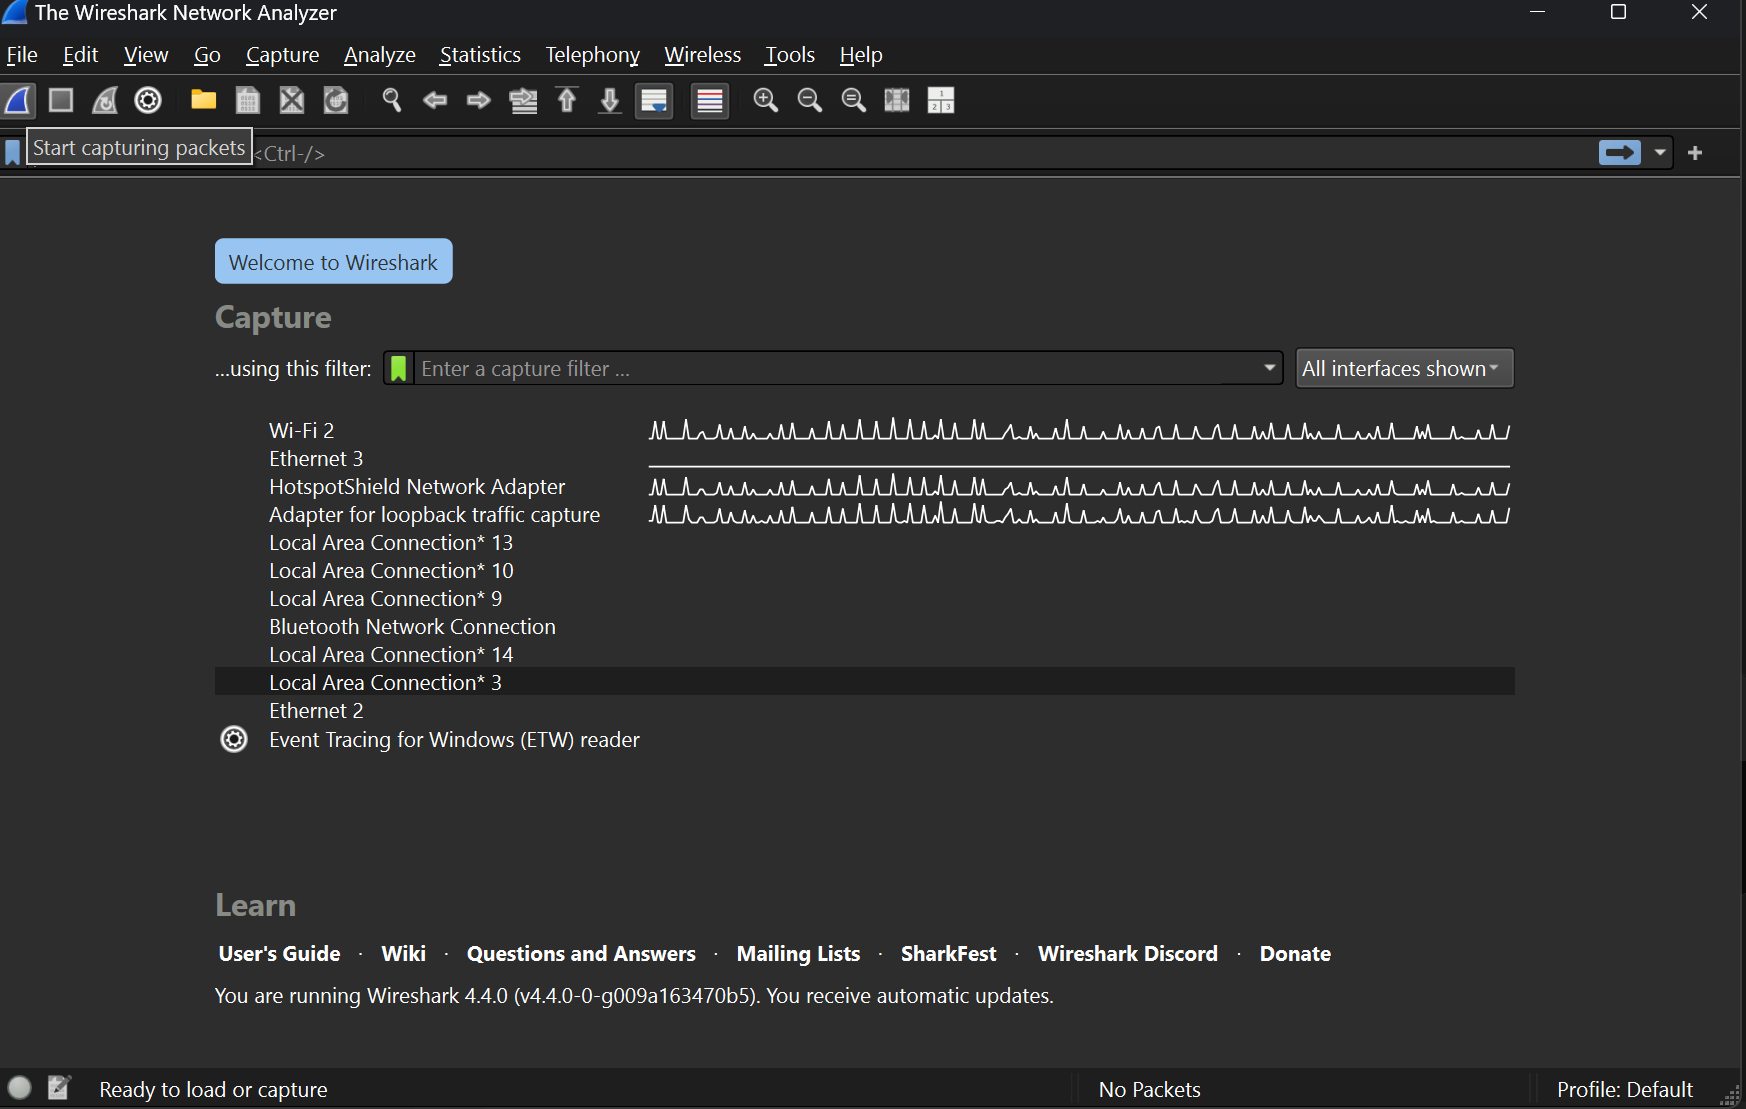This screenshot has width=1746, height=1109.
Task: Open the Analyze menu
Action: pyautogui.click(x=380, y=55)
